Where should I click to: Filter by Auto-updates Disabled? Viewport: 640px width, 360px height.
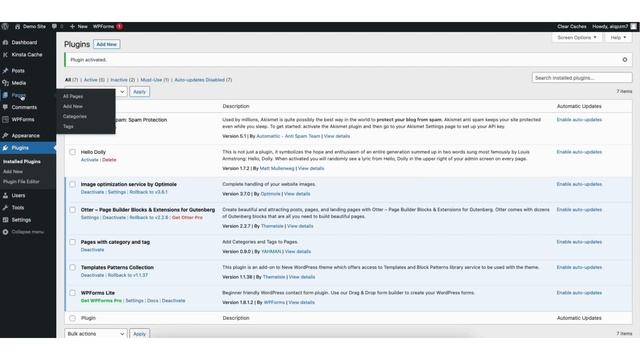click(203, 80)
